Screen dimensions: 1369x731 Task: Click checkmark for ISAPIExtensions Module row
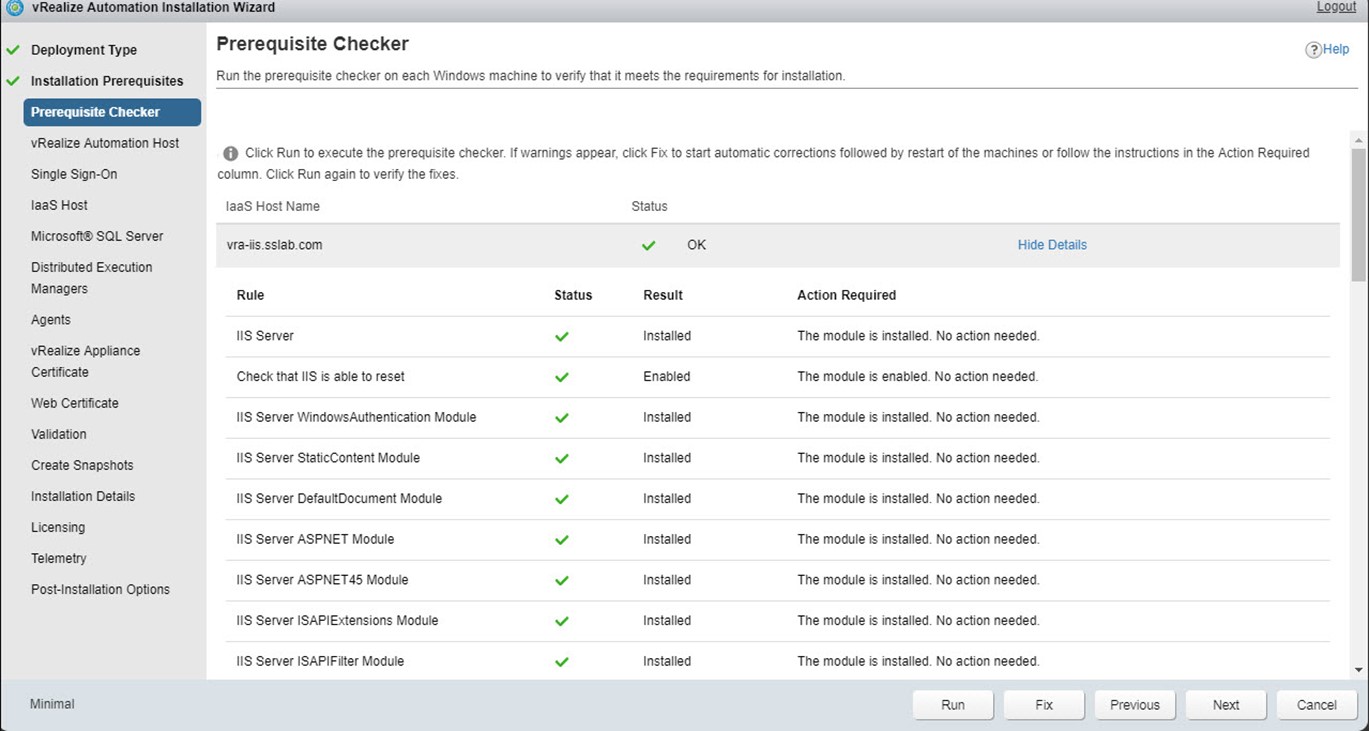click(x=562, y=621)
